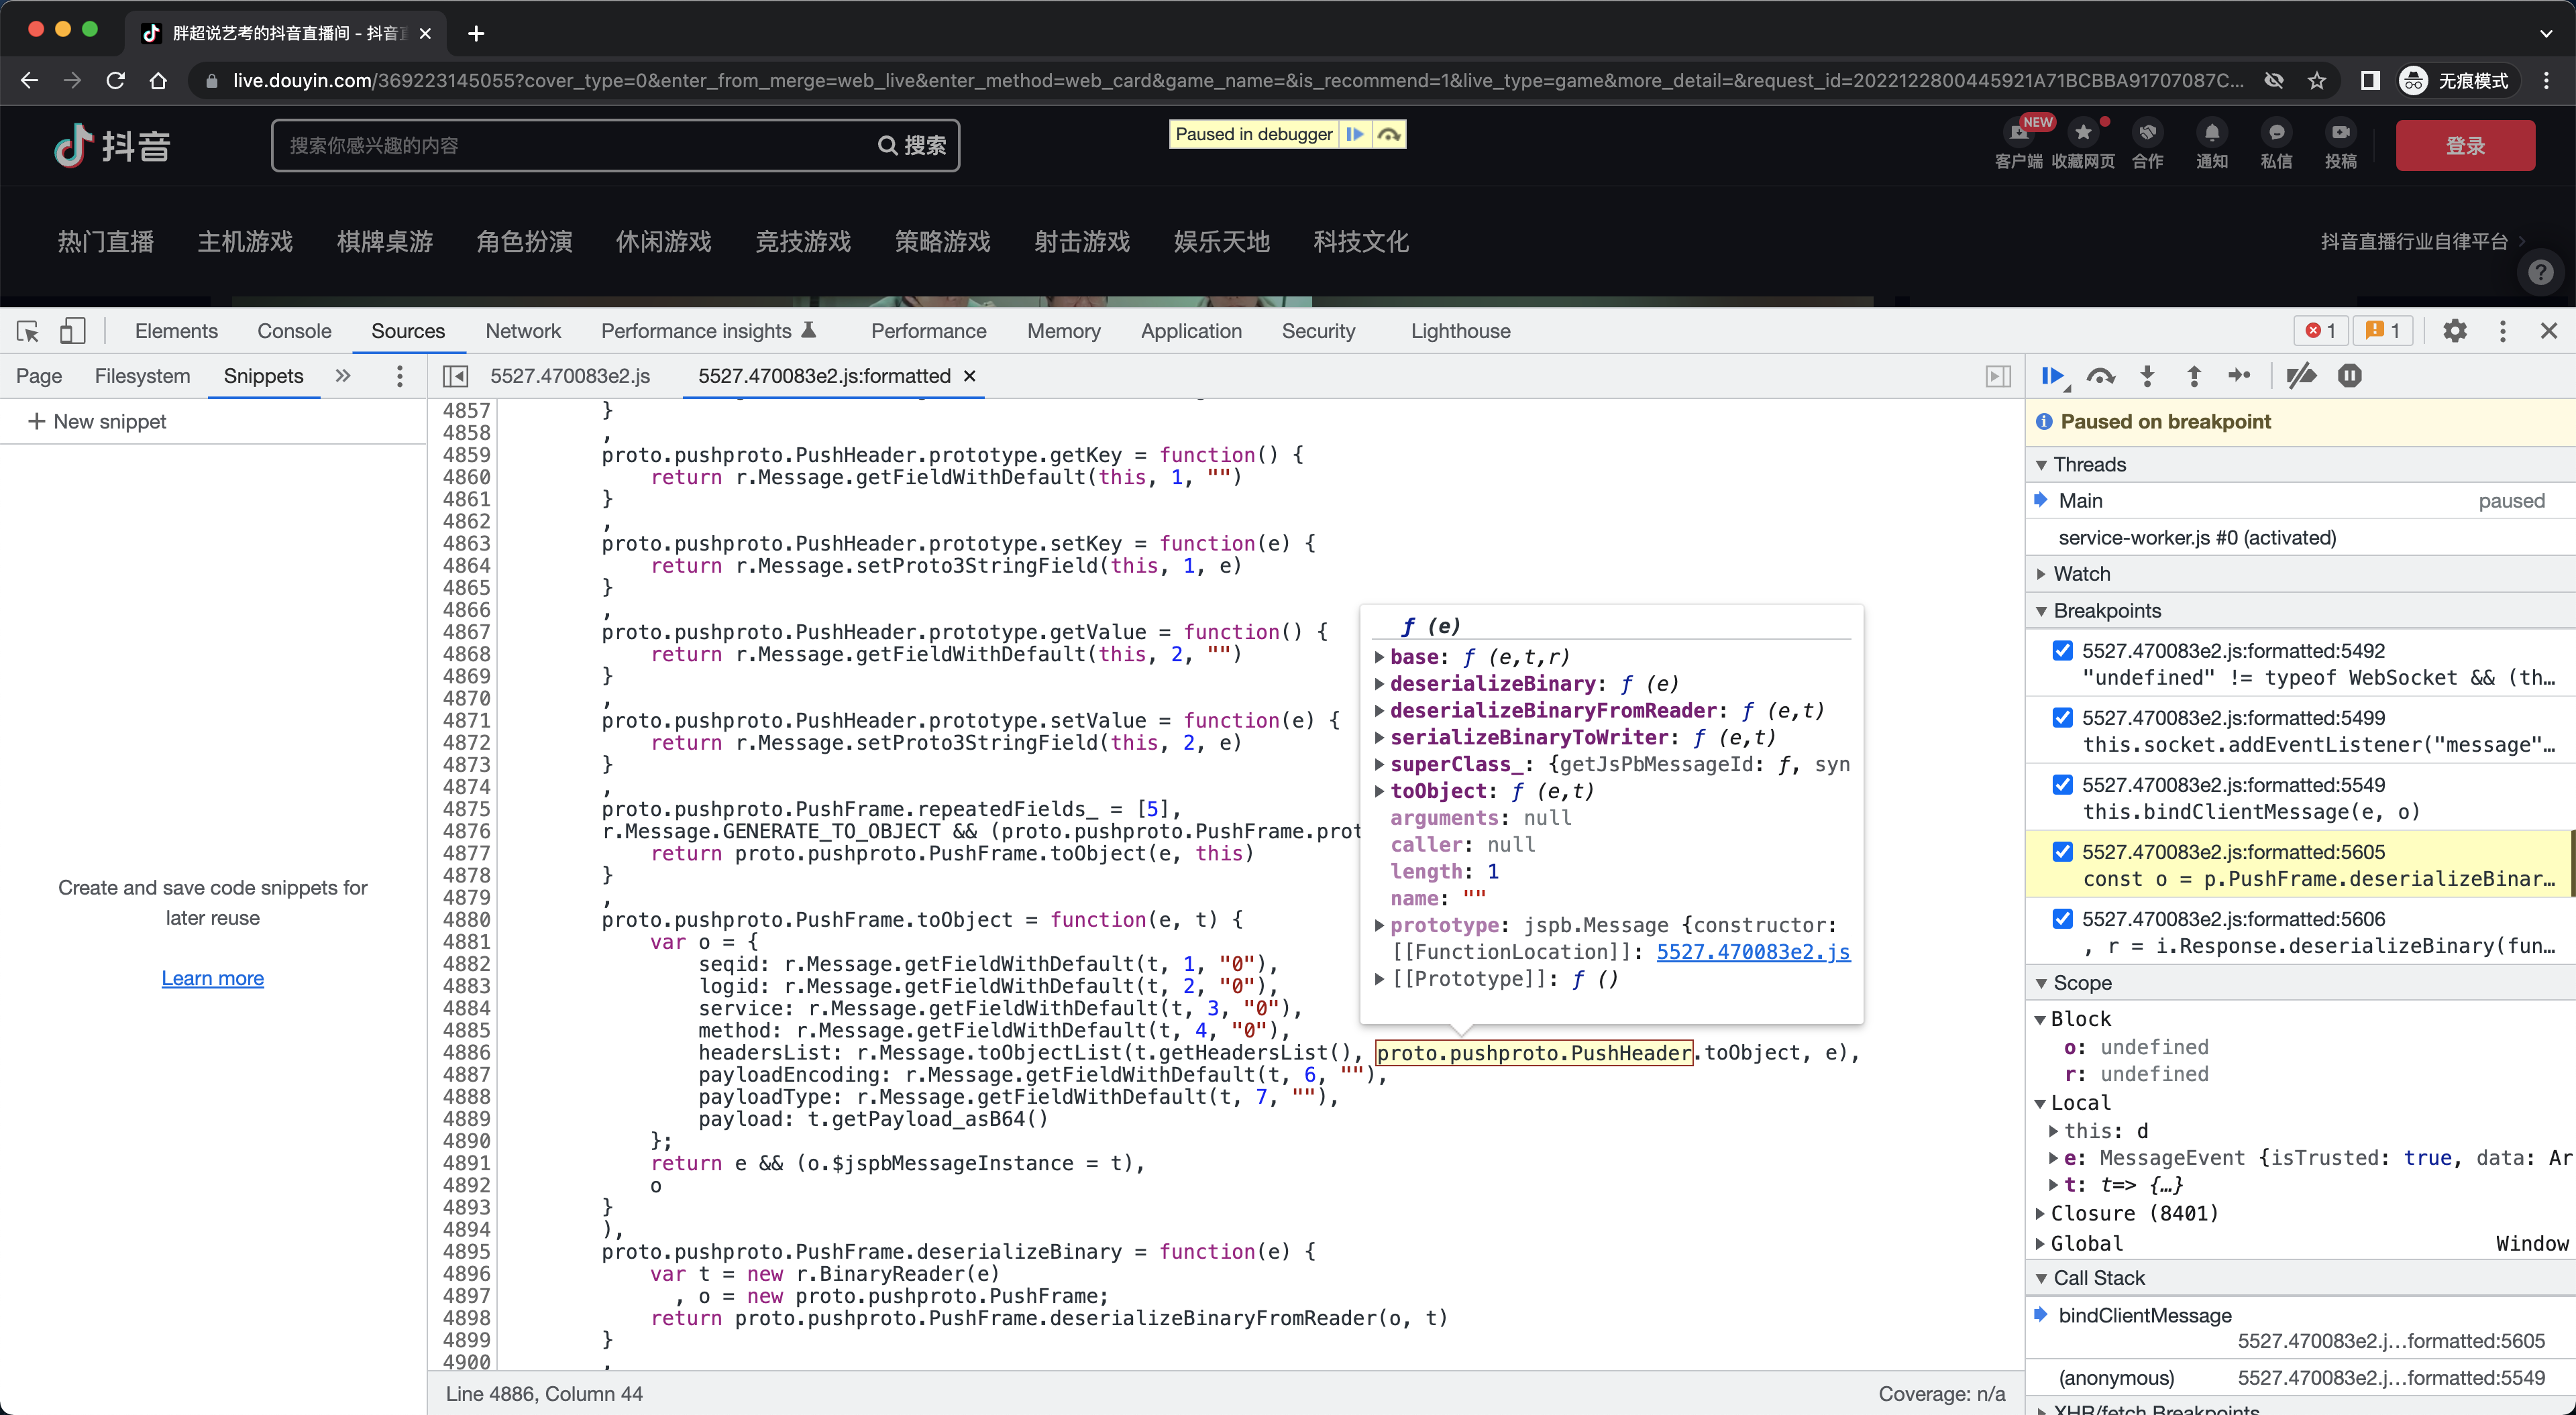The image size is (2576, 1415).
Task: Switch to the Network panel
Action: coord(523,331)
